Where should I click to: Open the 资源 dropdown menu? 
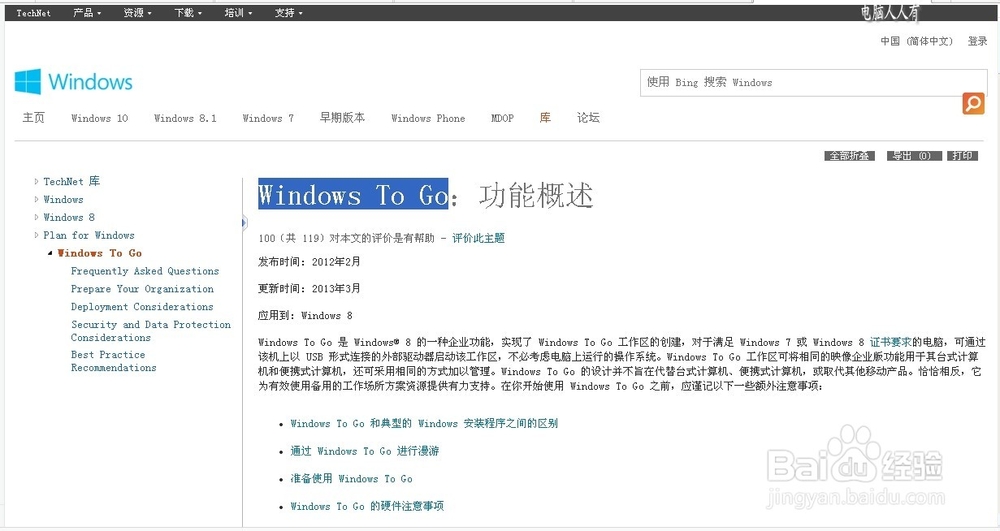(137, 13)
